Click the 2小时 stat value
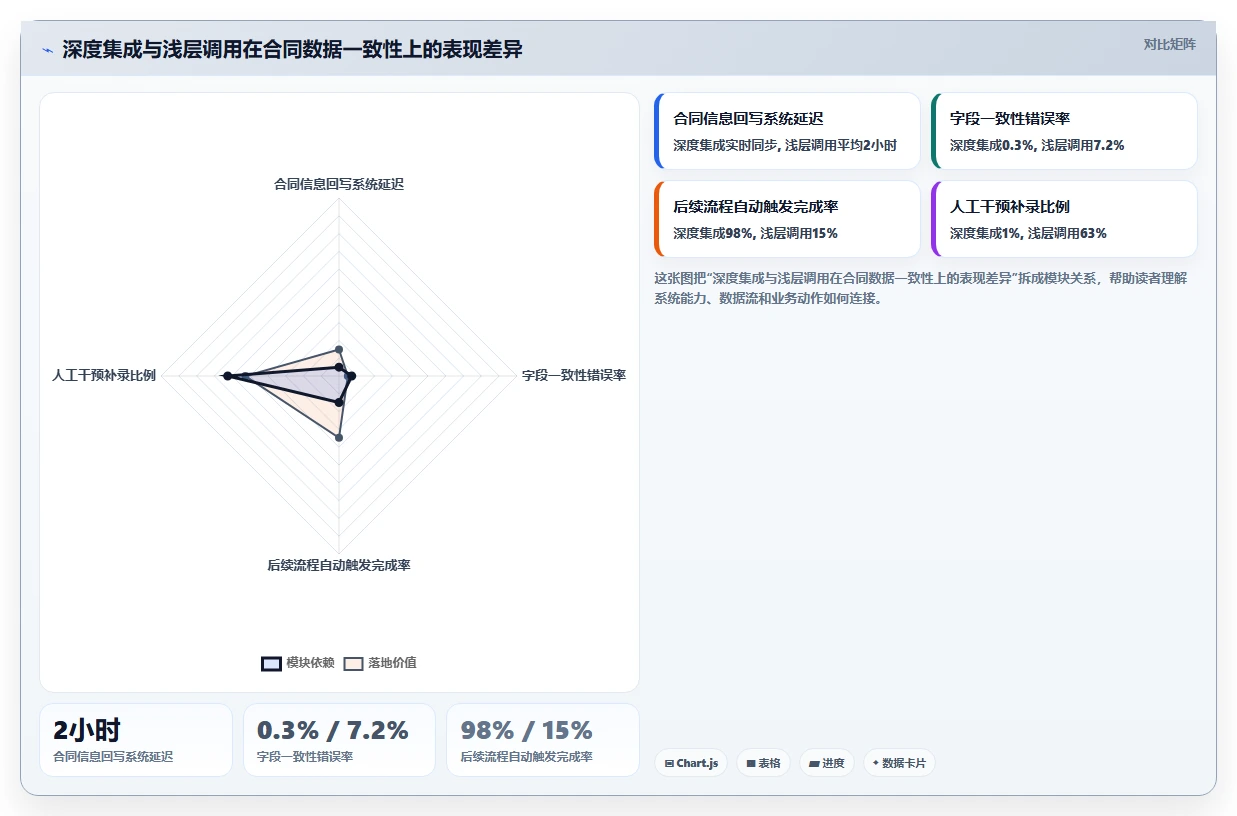The height and width of the screenshot is (816, 1237). (x=86, y=731)
